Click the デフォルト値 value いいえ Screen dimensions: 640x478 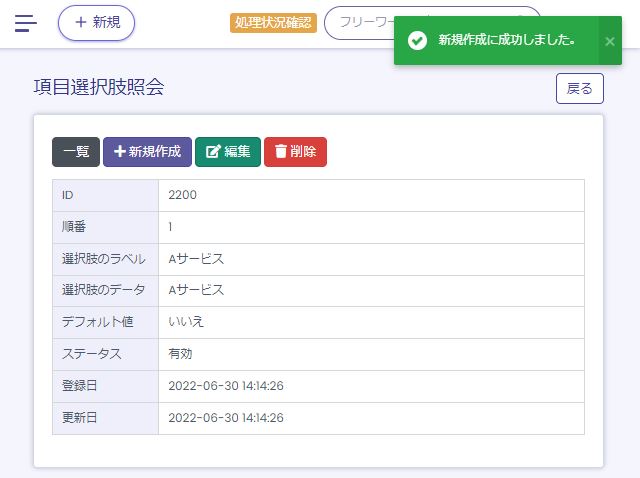pos(186,322)
